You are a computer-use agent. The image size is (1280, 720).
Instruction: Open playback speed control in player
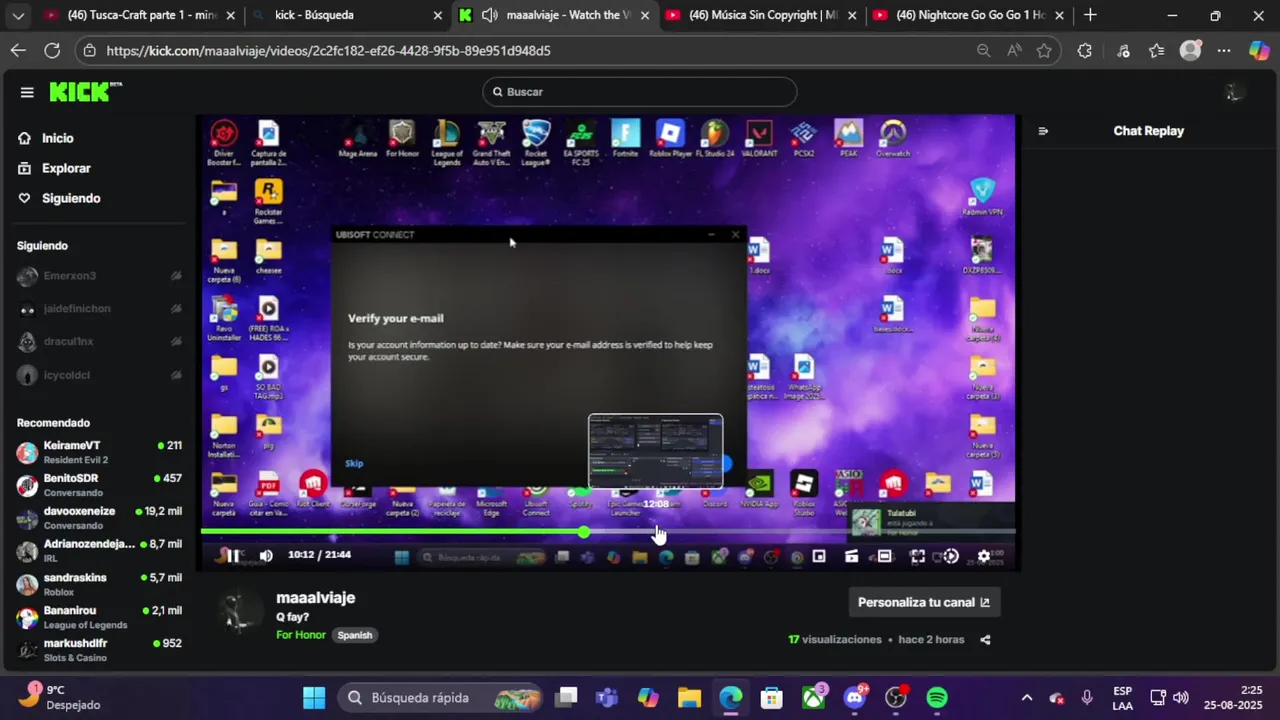point(951,556)
